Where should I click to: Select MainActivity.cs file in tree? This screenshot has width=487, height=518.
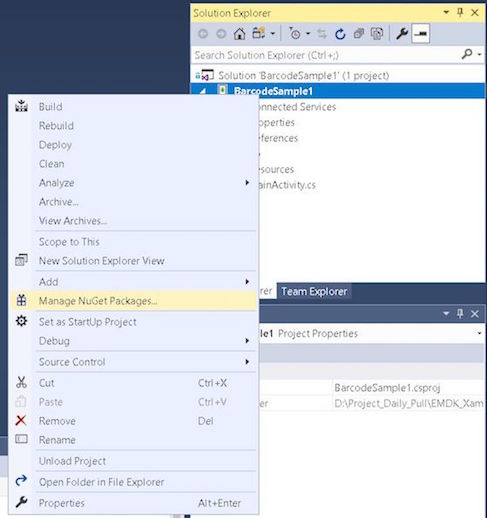point(288,185)
